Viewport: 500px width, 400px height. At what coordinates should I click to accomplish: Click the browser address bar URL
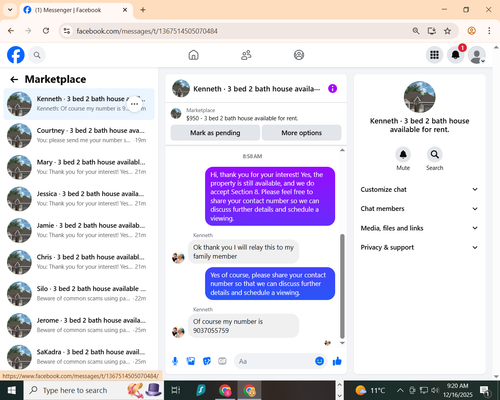click(x=147, y=31)
